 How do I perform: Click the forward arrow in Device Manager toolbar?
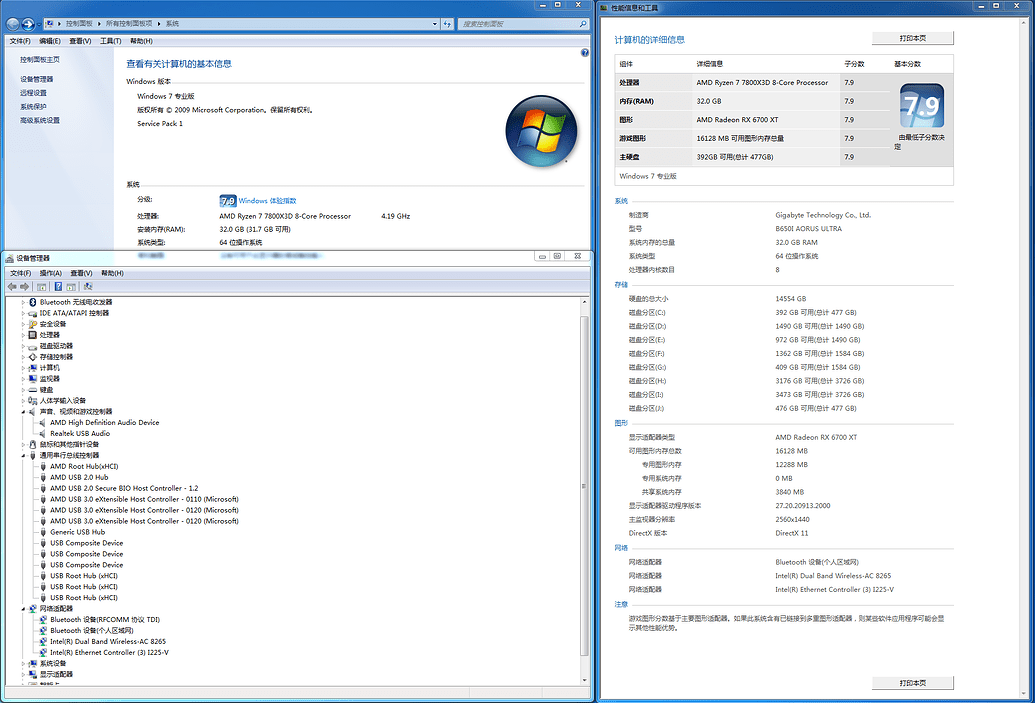click(24, 286)
